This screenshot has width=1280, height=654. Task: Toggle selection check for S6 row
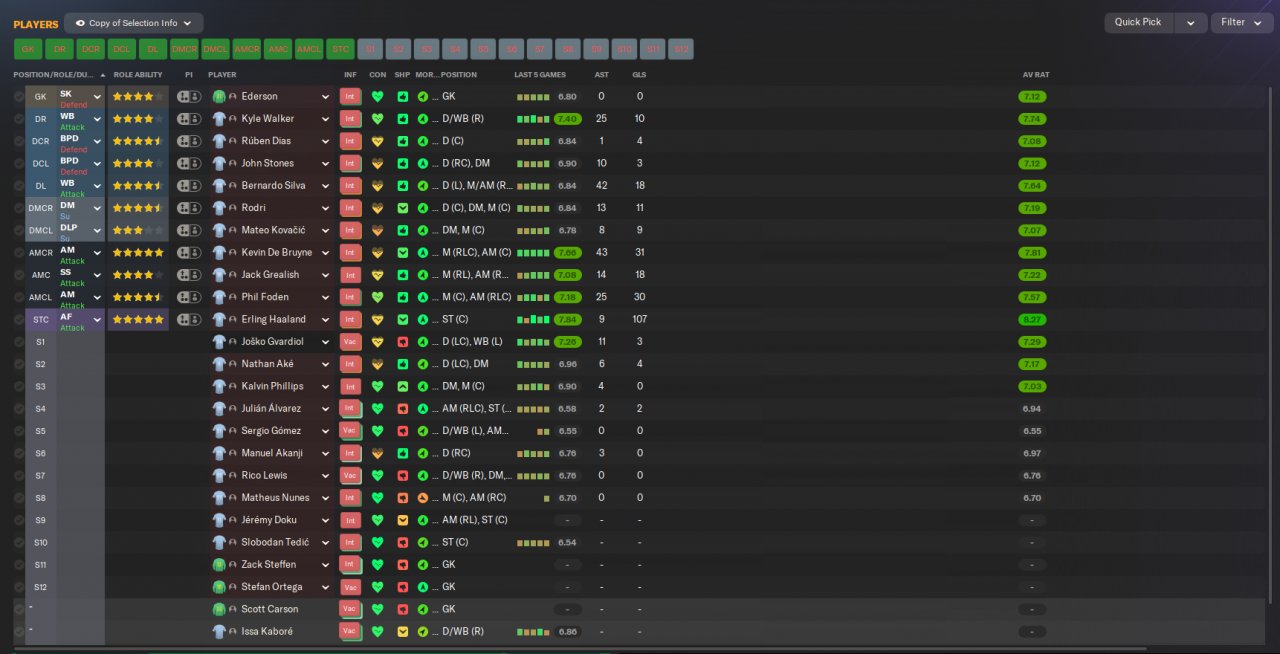19,453
